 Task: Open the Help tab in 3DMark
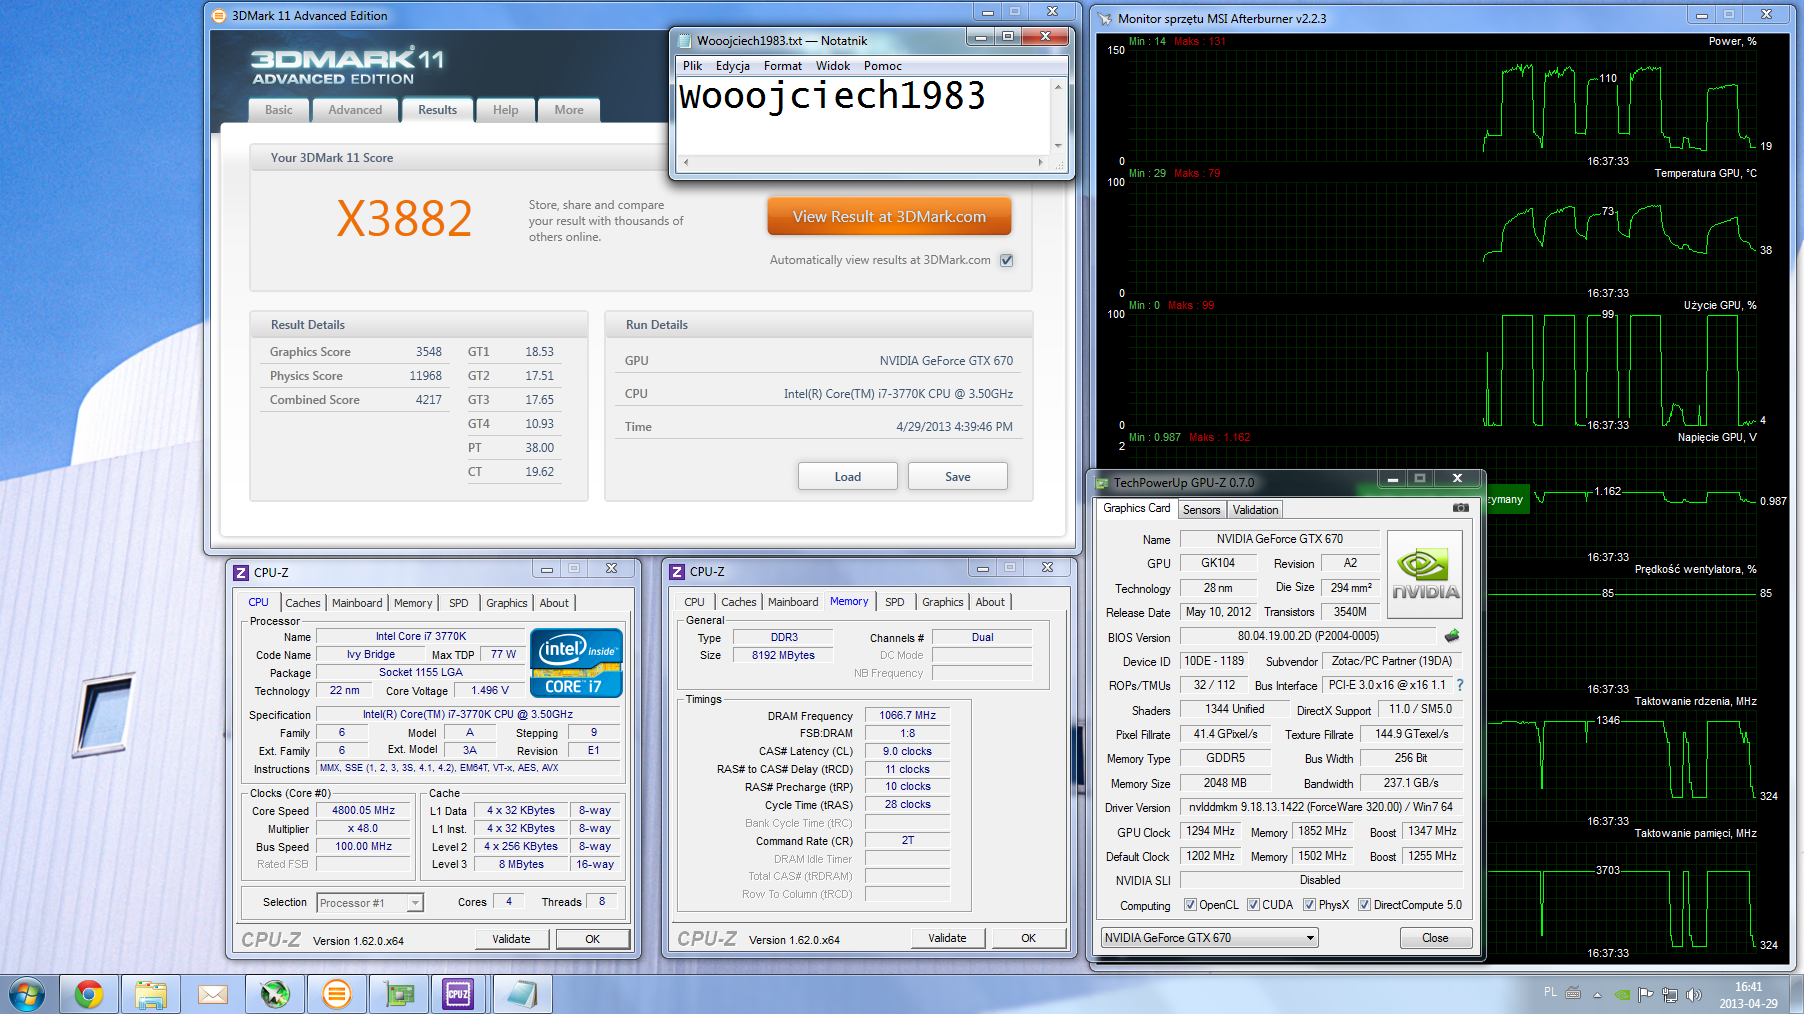pos(505,110)
